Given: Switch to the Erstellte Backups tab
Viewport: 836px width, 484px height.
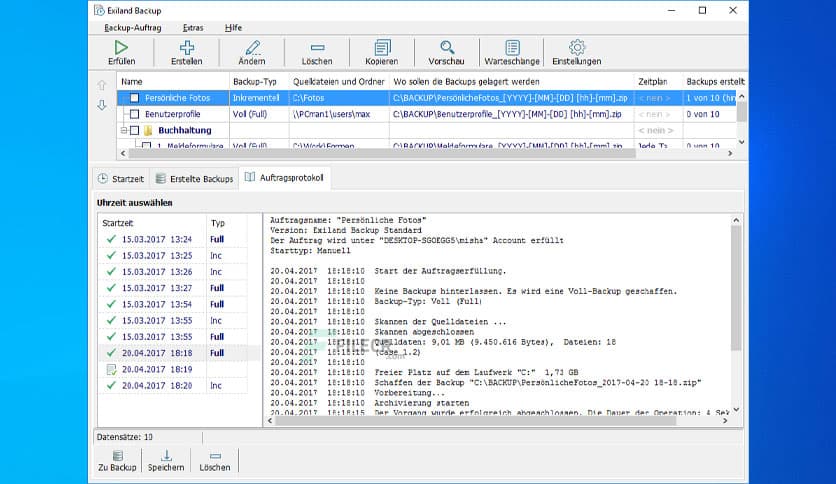Looking at the screenshot, I should tap(195, 179).
